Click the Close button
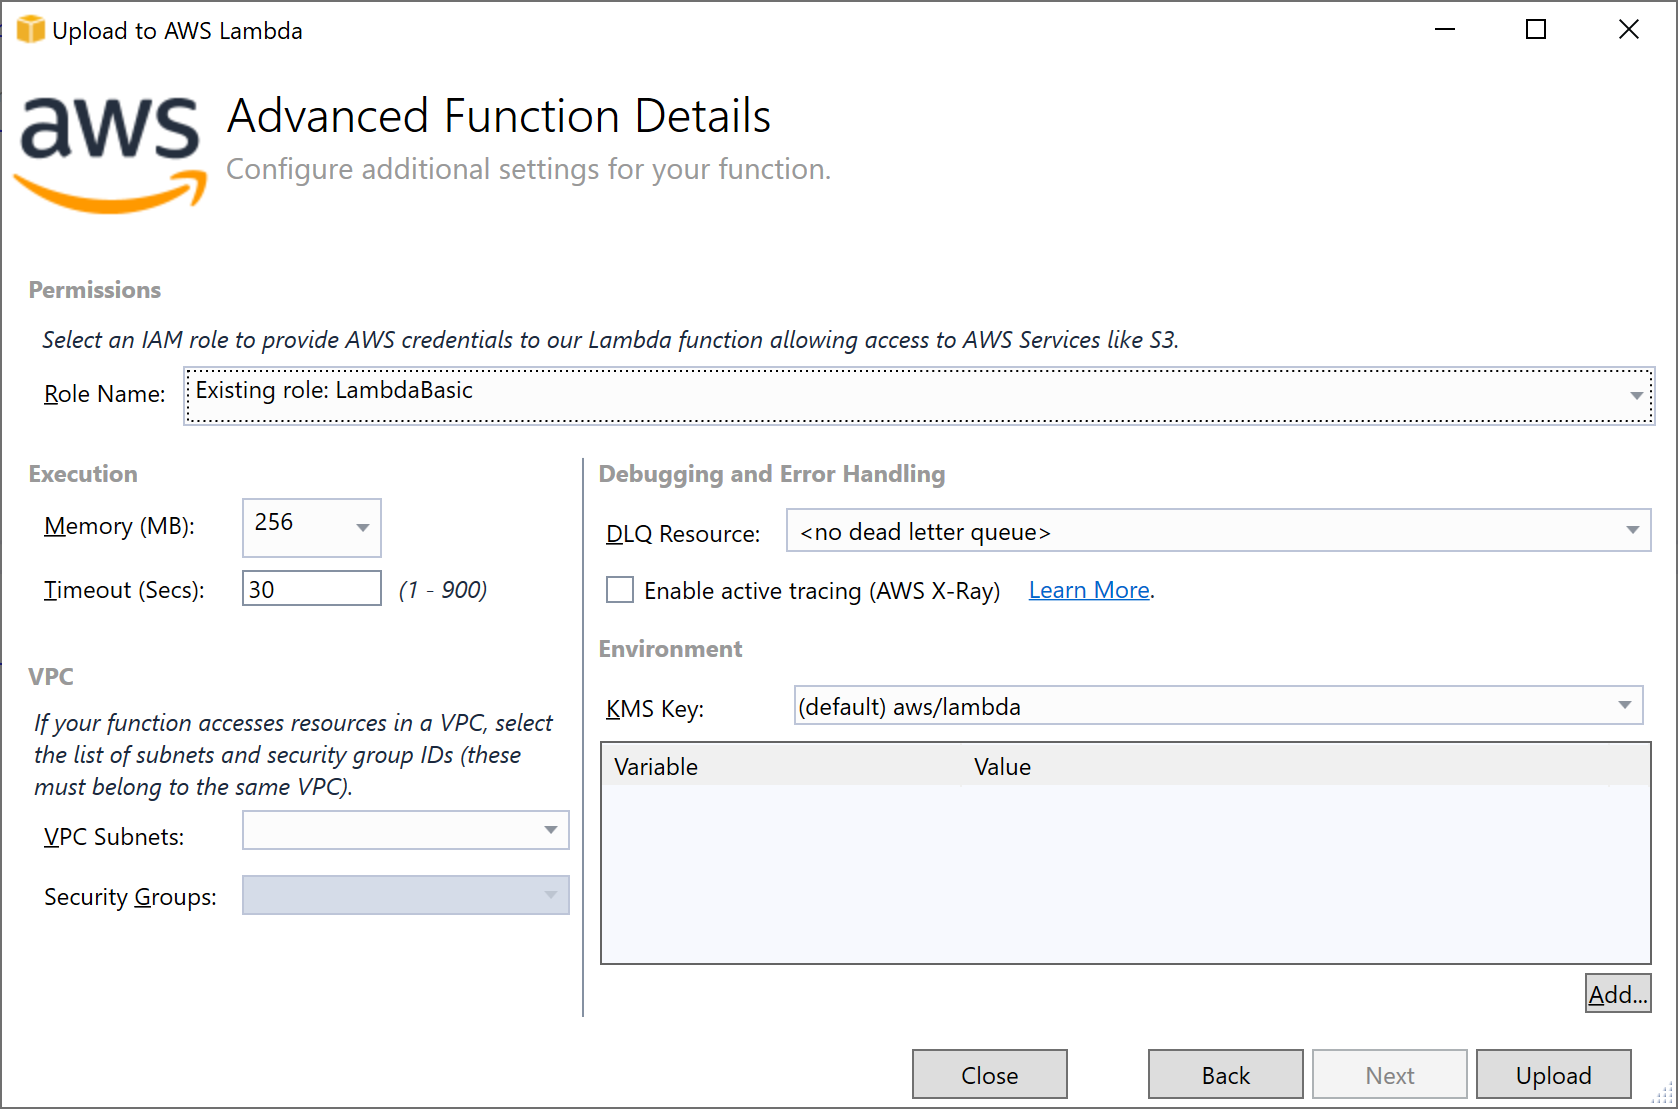 click(990, 1075)
